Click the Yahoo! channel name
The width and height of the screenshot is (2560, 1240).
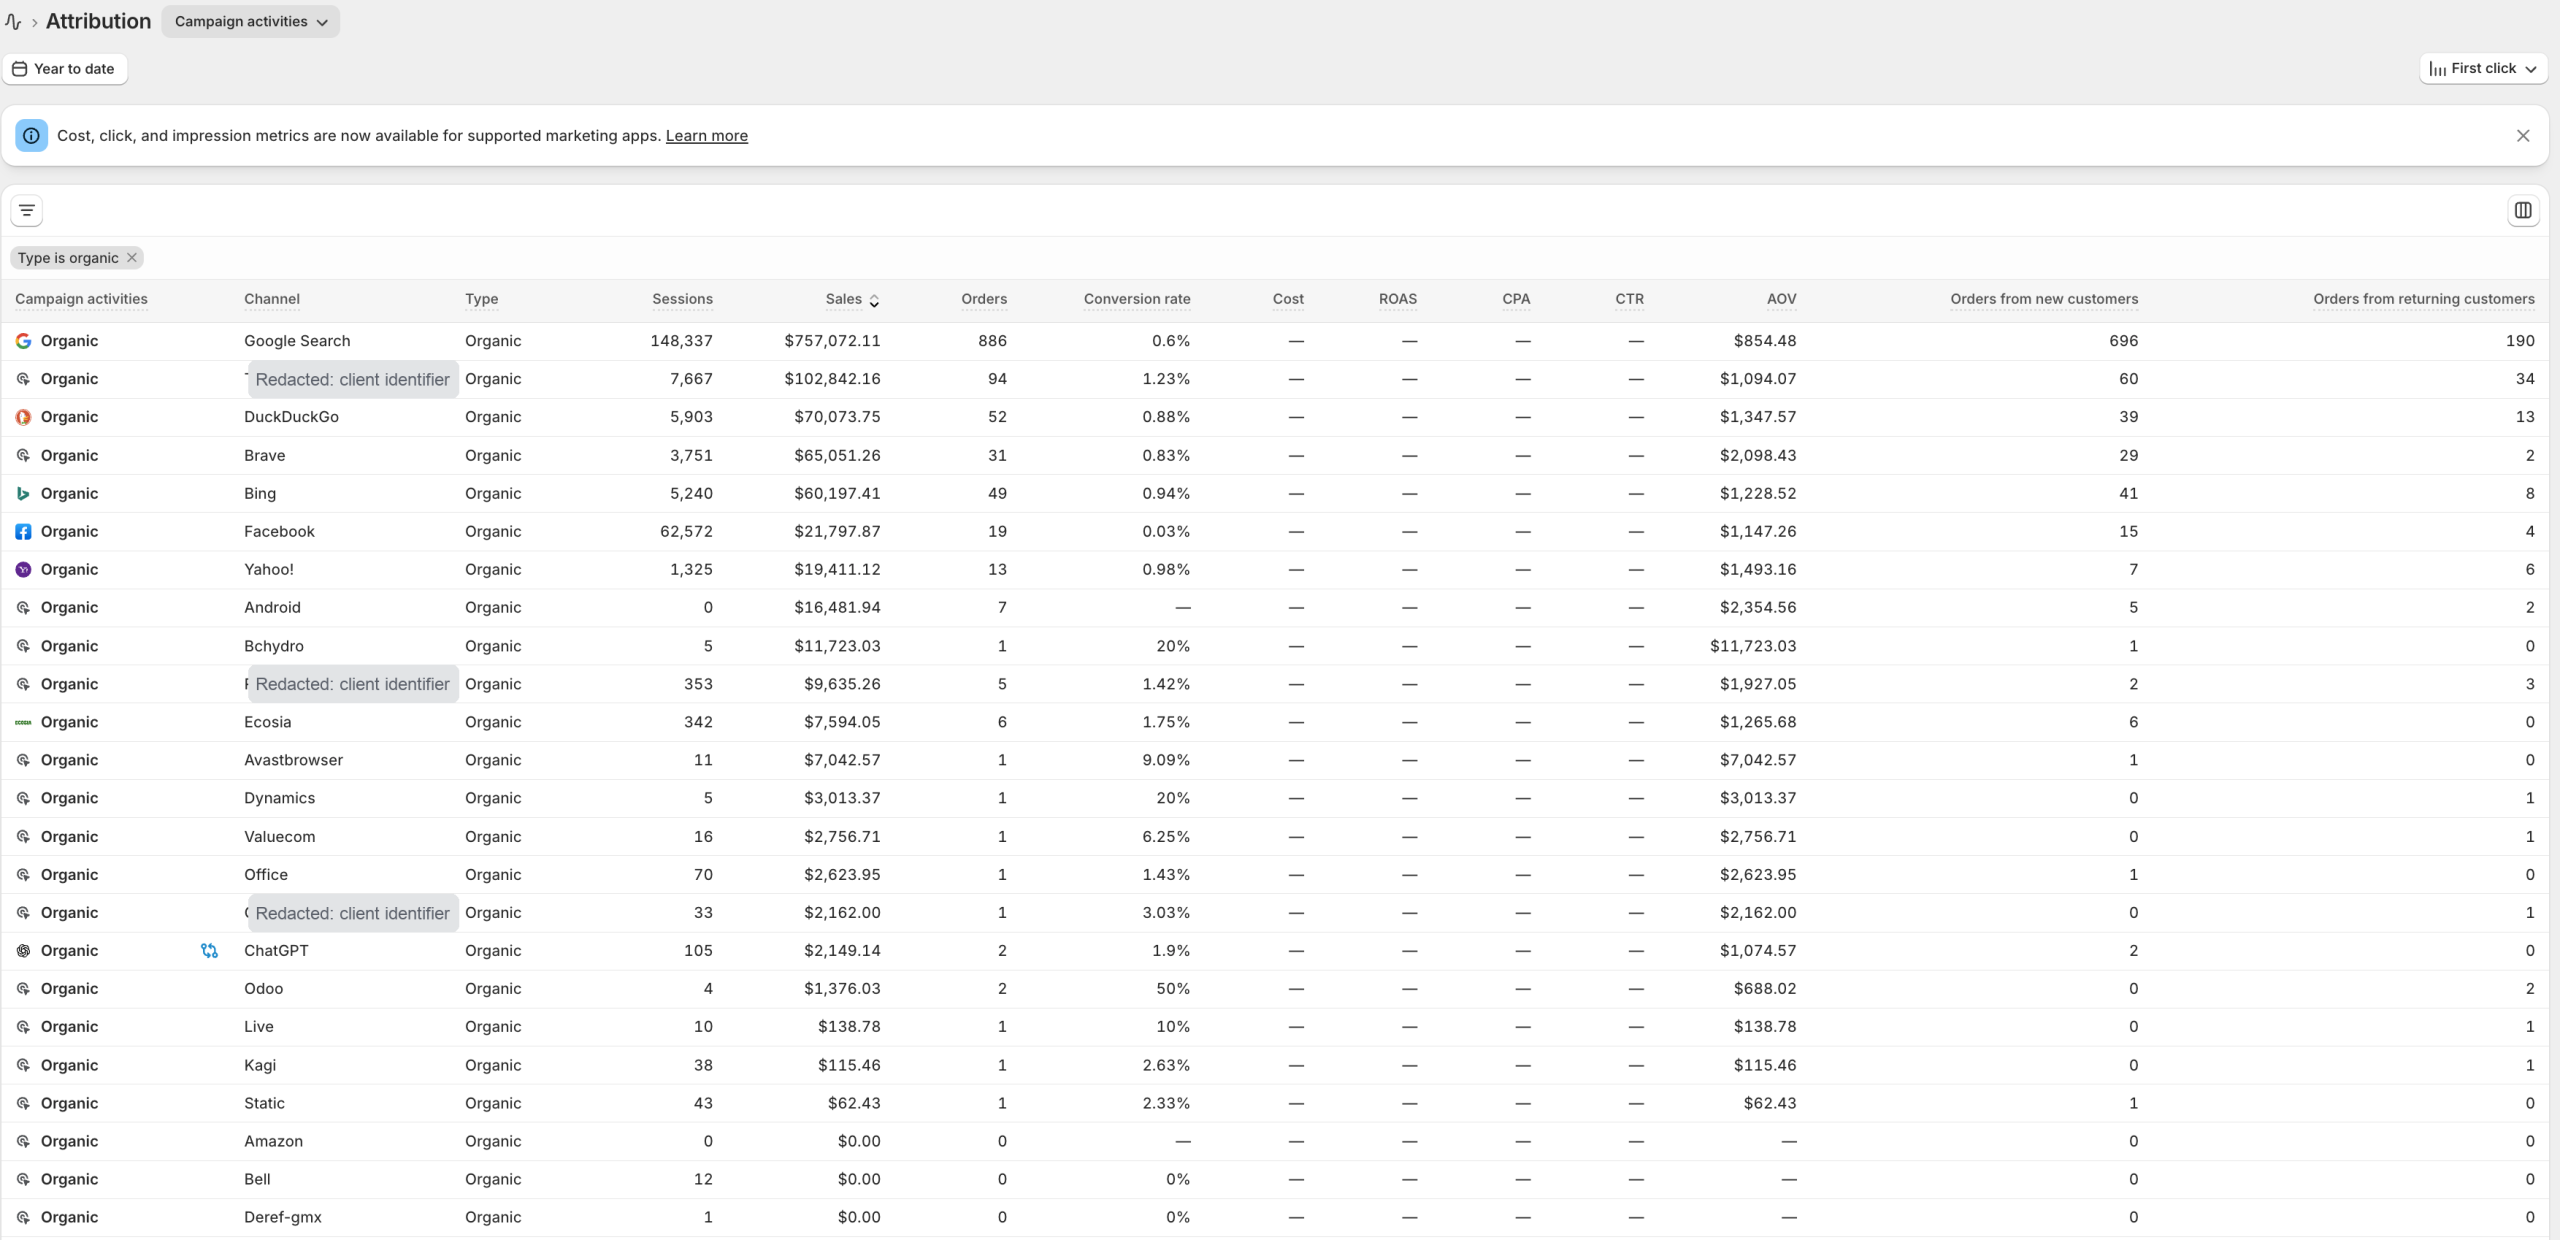(269, 570)
